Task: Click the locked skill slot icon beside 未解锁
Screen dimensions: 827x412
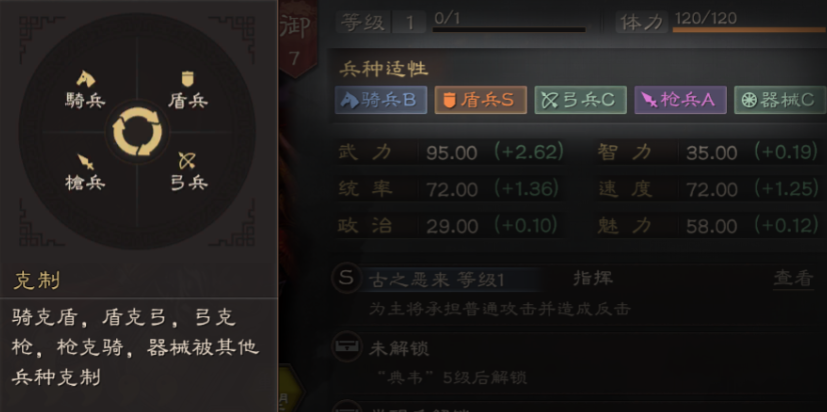Action: pos(346,347)
